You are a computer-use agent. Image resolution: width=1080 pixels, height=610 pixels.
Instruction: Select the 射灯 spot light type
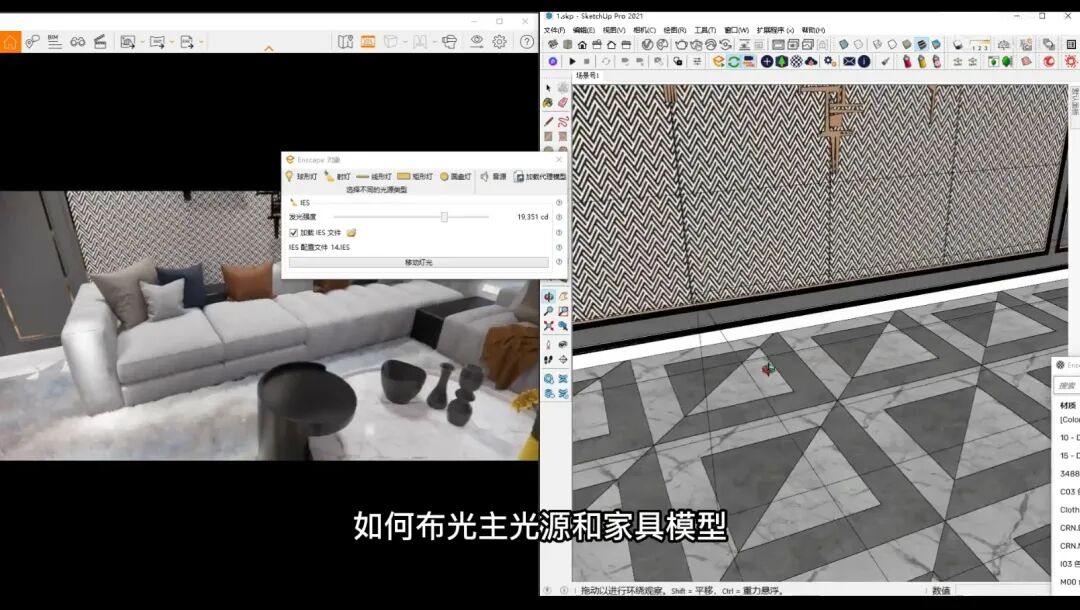point(338,177)
